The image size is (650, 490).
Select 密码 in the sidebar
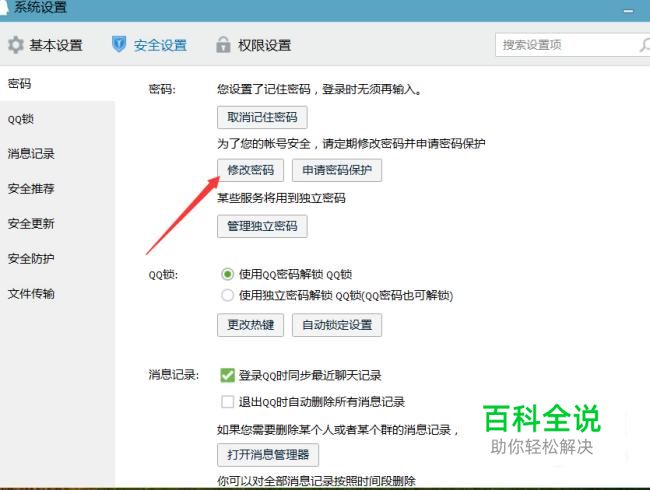point(57,84)
